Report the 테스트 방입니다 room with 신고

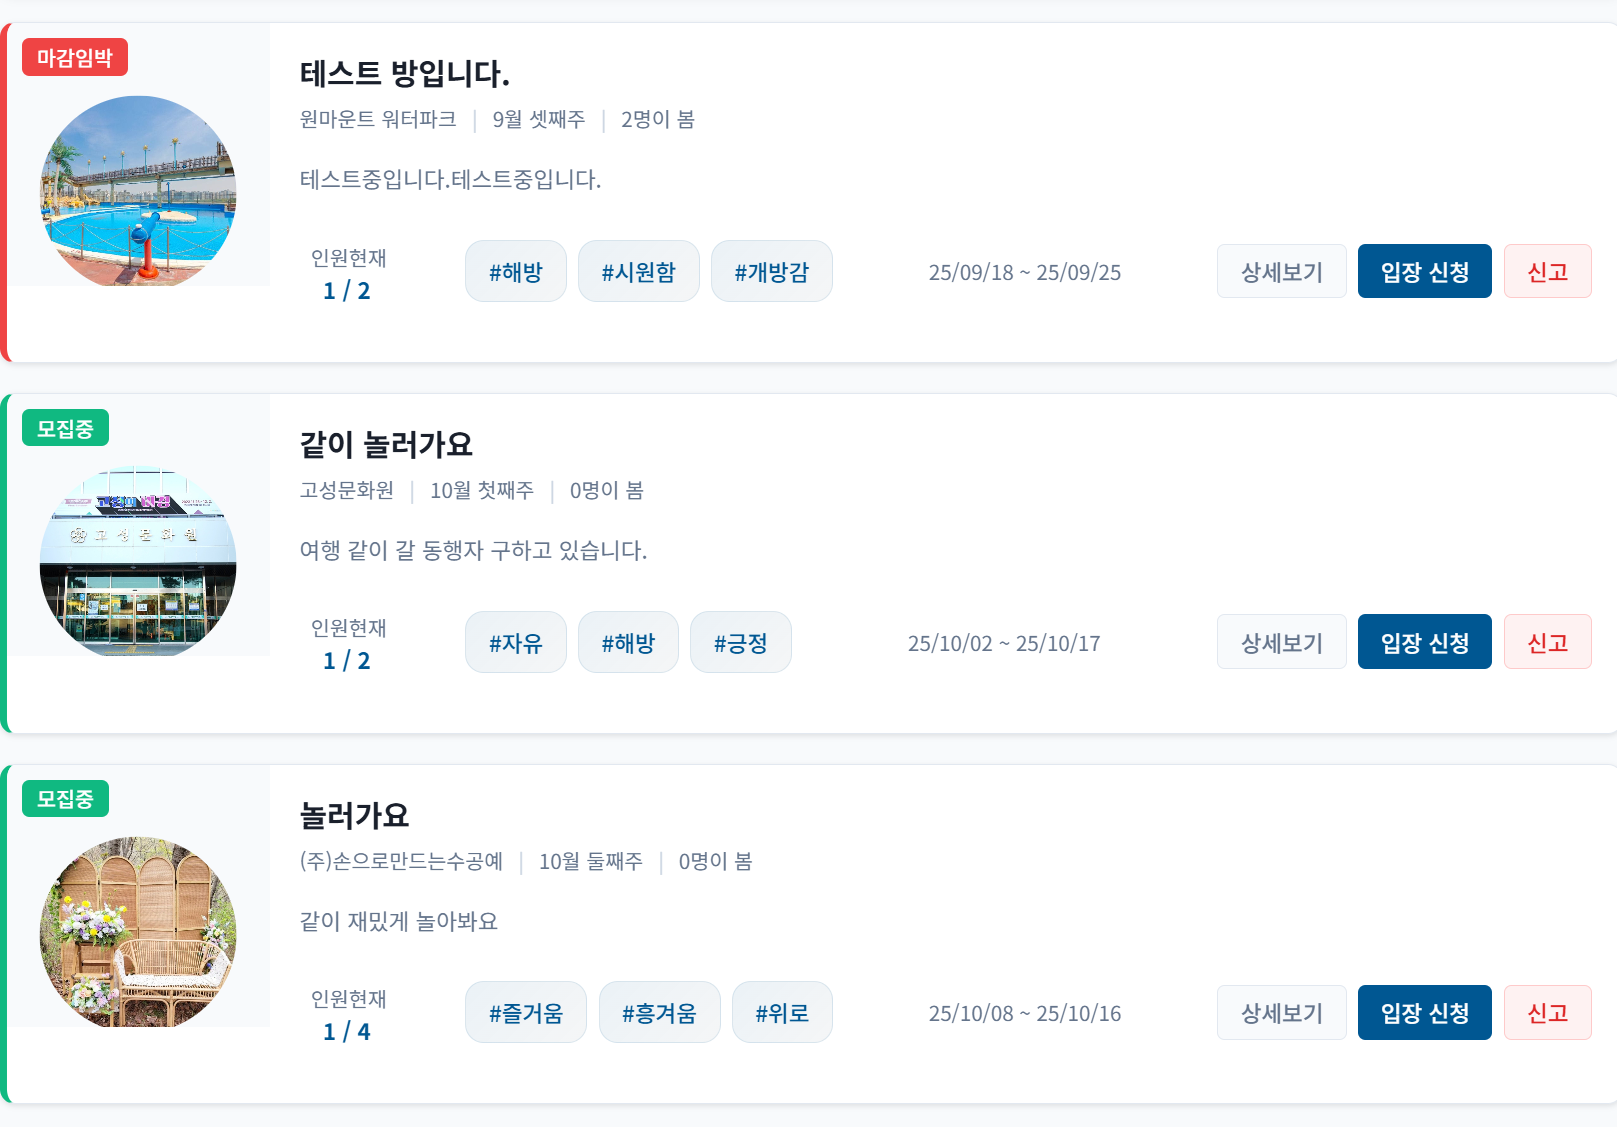click(x=1548, y=271)
